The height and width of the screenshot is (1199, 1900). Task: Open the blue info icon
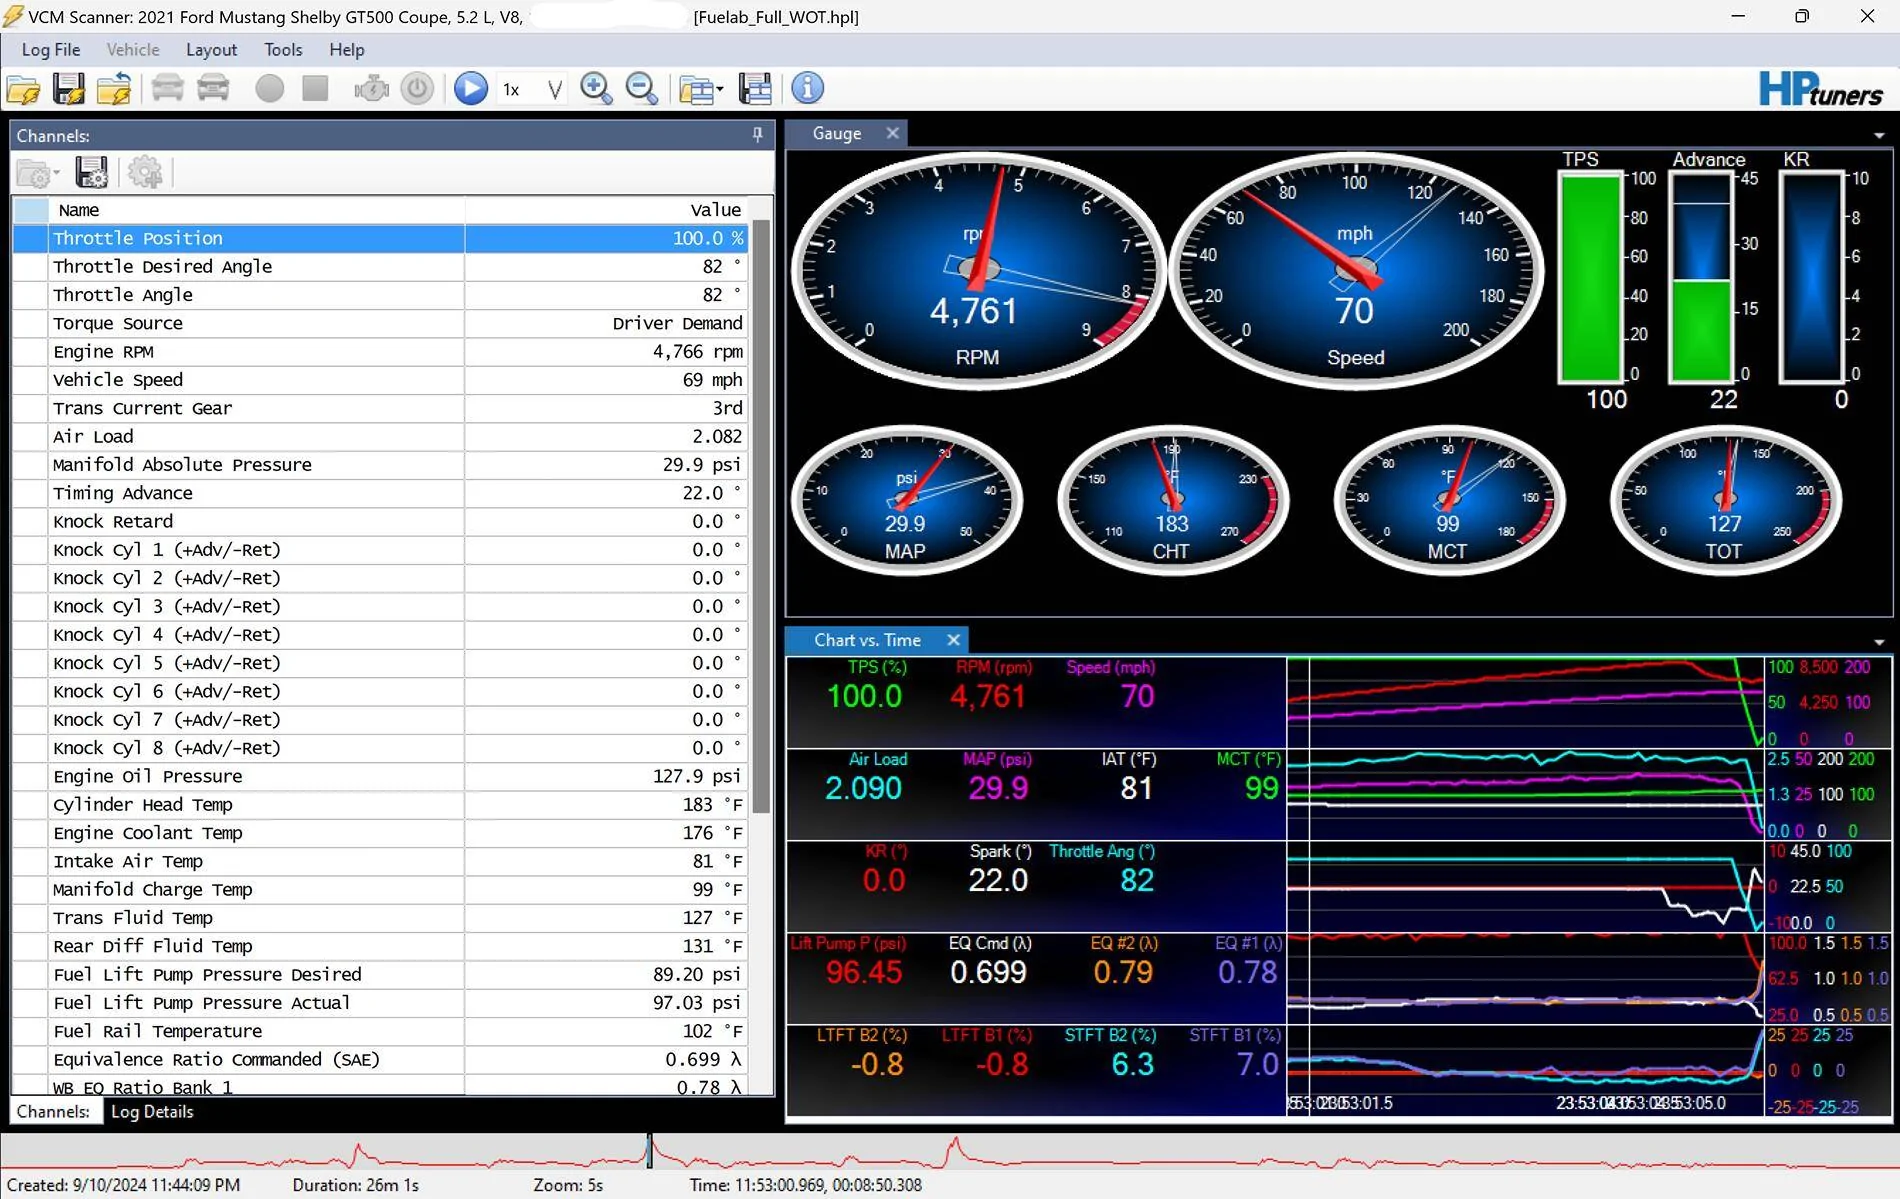pos(807,88)
